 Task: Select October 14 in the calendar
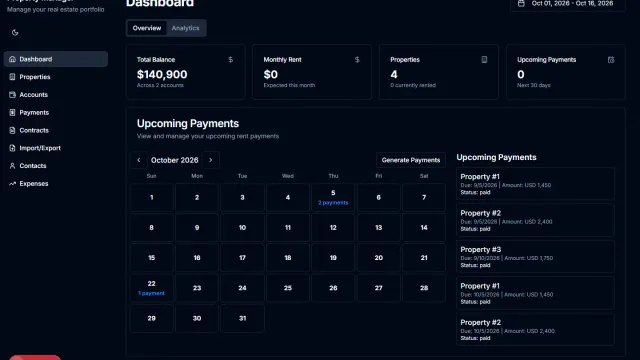pos(424,228)
